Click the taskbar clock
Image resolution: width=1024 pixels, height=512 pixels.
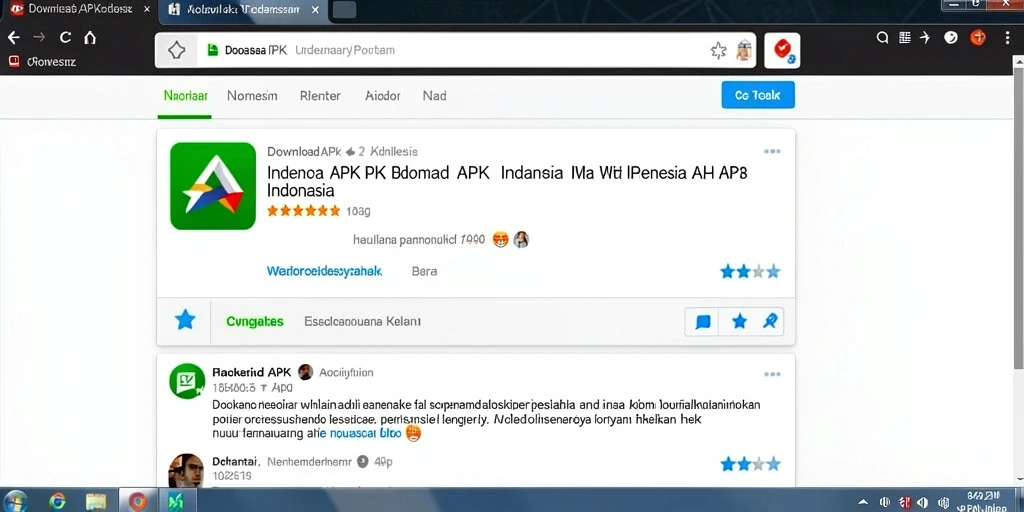click(981, 502)
